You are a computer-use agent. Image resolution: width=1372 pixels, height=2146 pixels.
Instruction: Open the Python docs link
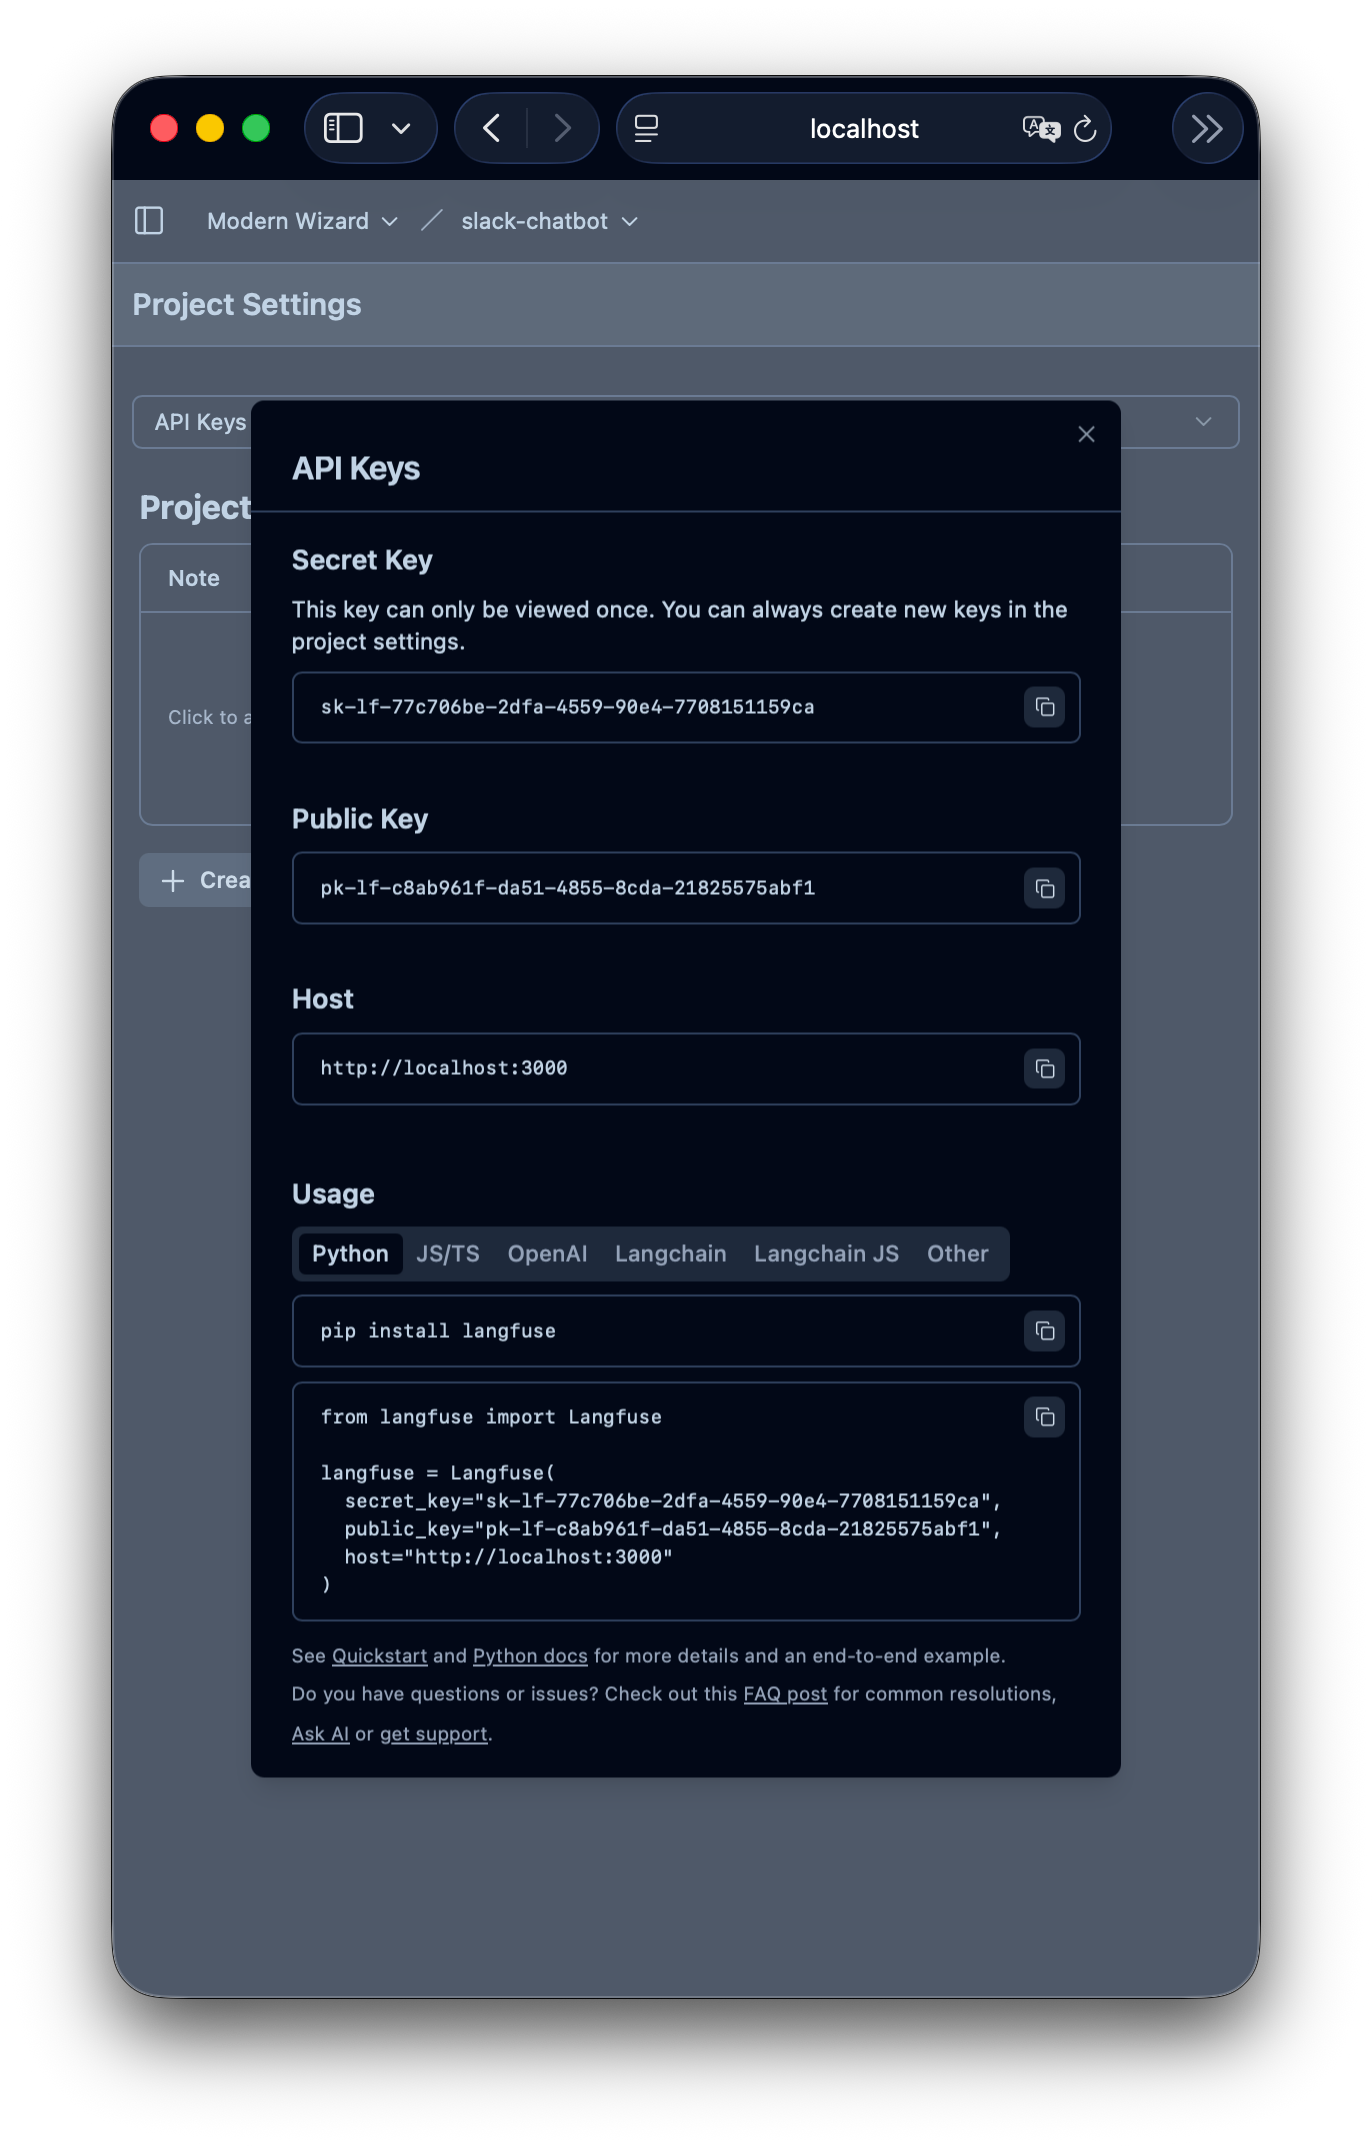pyautogui.click(x=530, y=1656)
